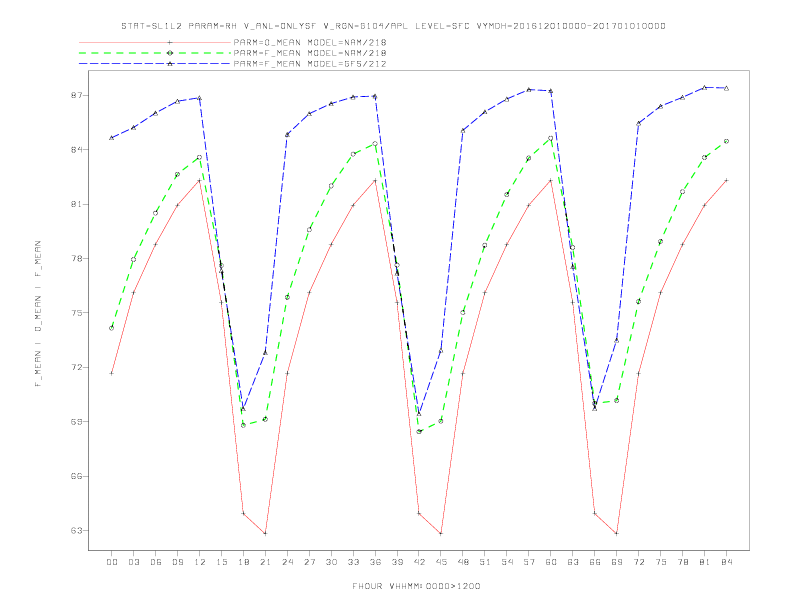
Task: Click y-axis tick value 63
Action: (76, 531)
